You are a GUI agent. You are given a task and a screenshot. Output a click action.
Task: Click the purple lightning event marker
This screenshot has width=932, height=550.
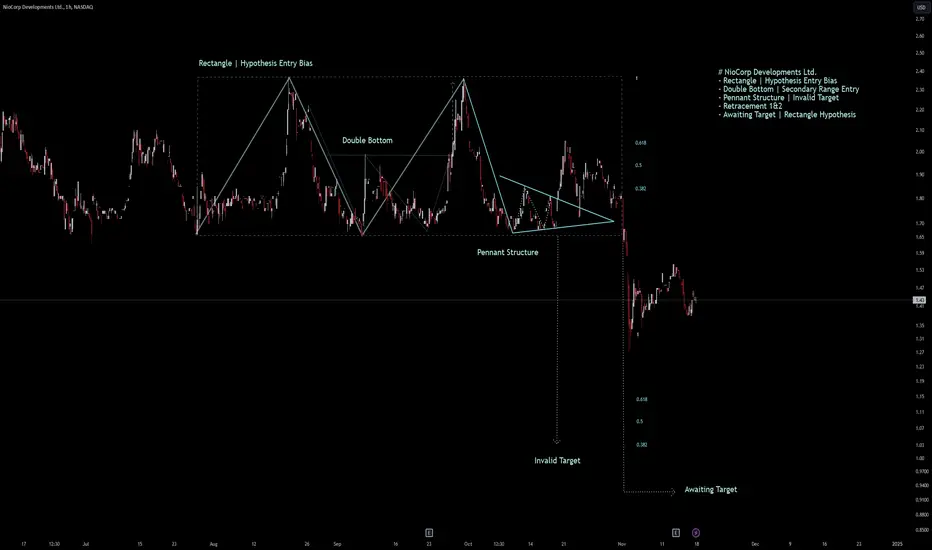coord(695,533)
